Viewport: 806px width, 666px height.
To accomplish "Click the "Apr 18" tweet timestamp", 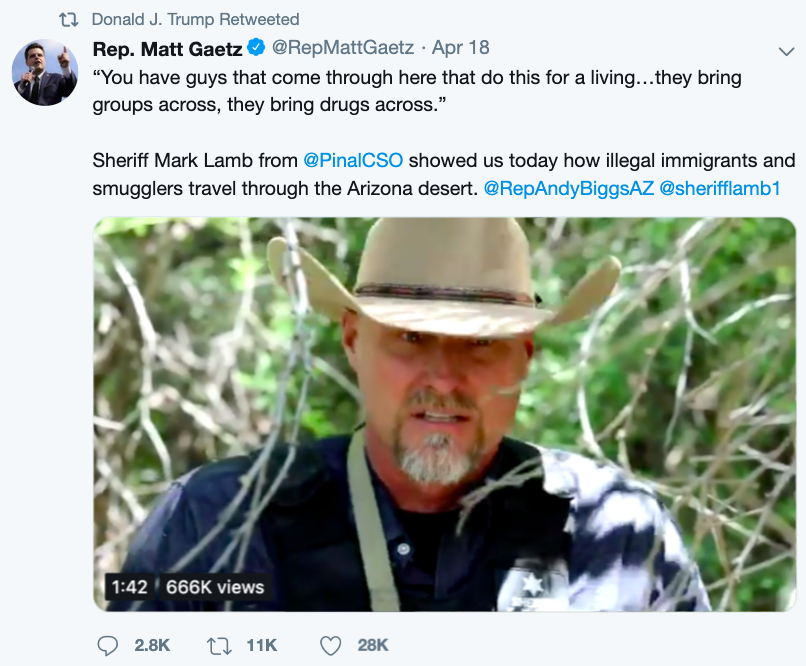I will [460, 48].
